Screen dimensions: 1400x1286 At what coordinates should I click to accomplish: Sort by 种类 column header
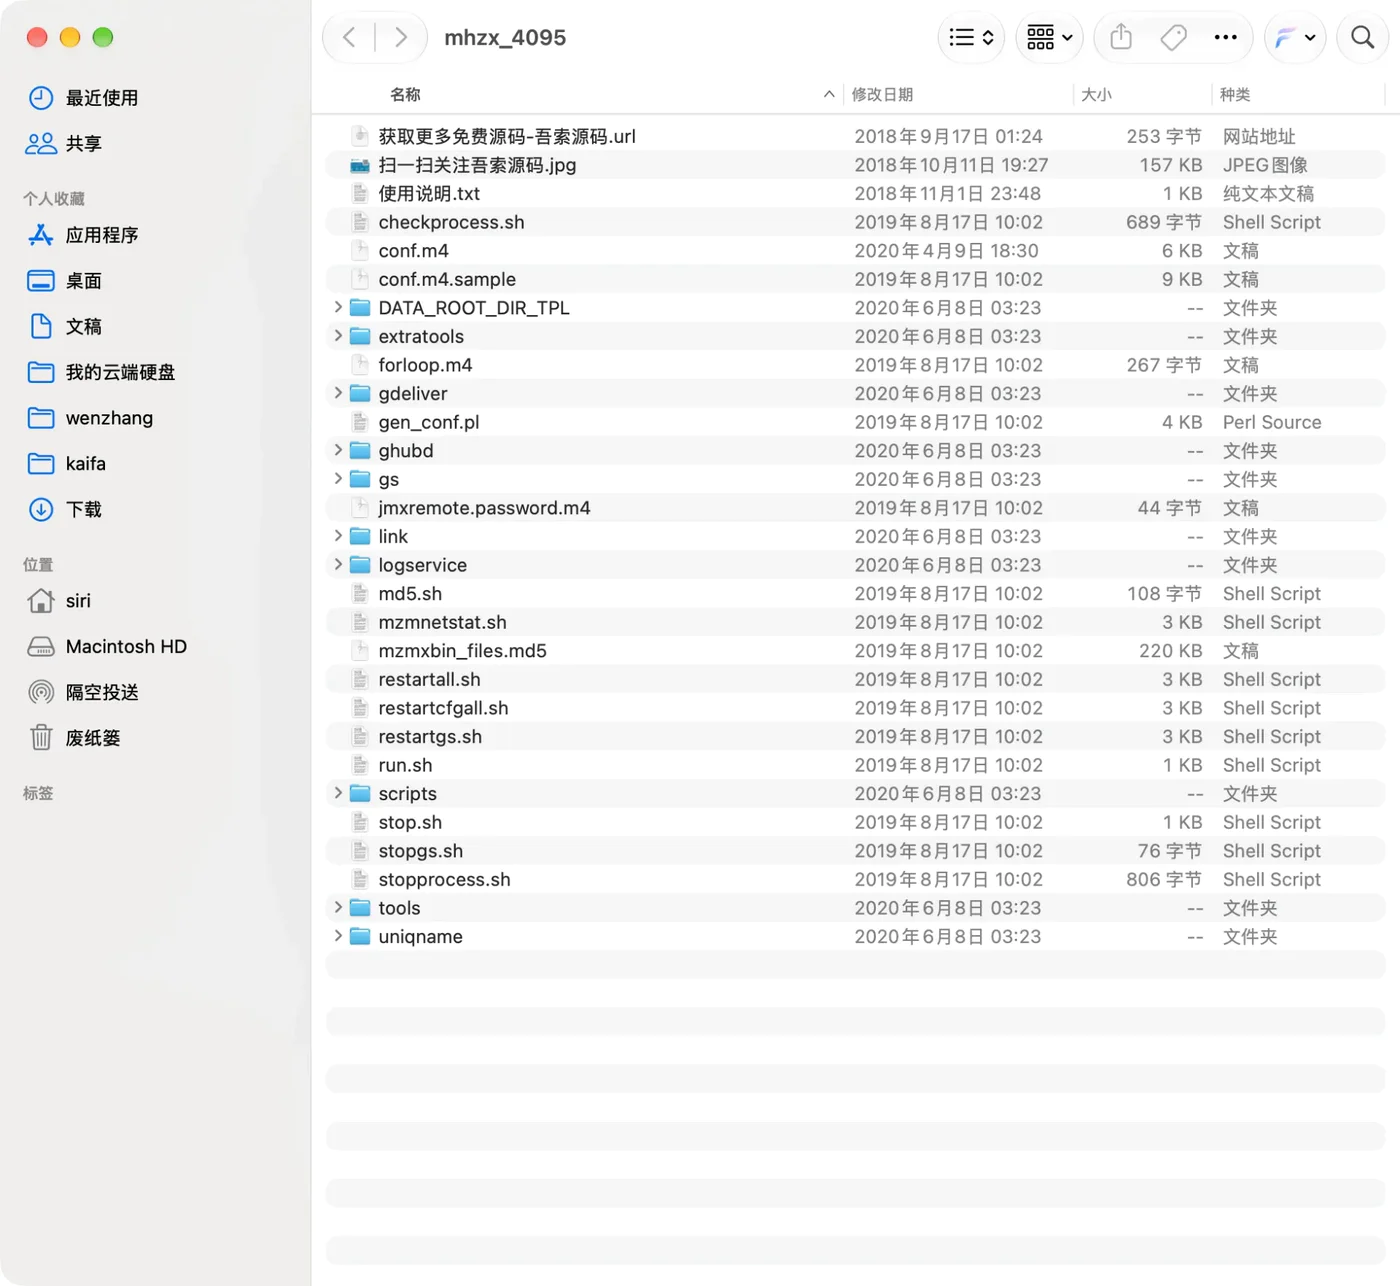[x=1235, y=95]
